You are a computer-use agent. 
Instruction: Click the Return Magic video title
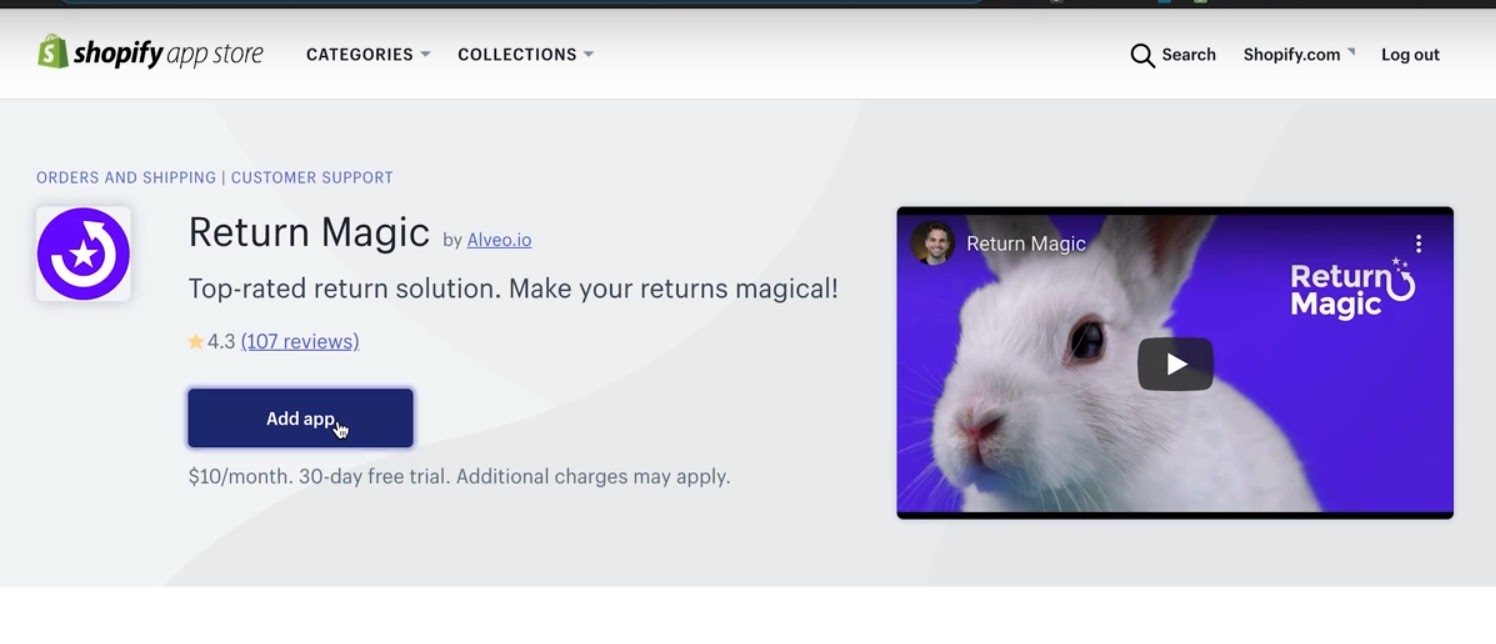pyautogui.click(x=1026, y=244)
